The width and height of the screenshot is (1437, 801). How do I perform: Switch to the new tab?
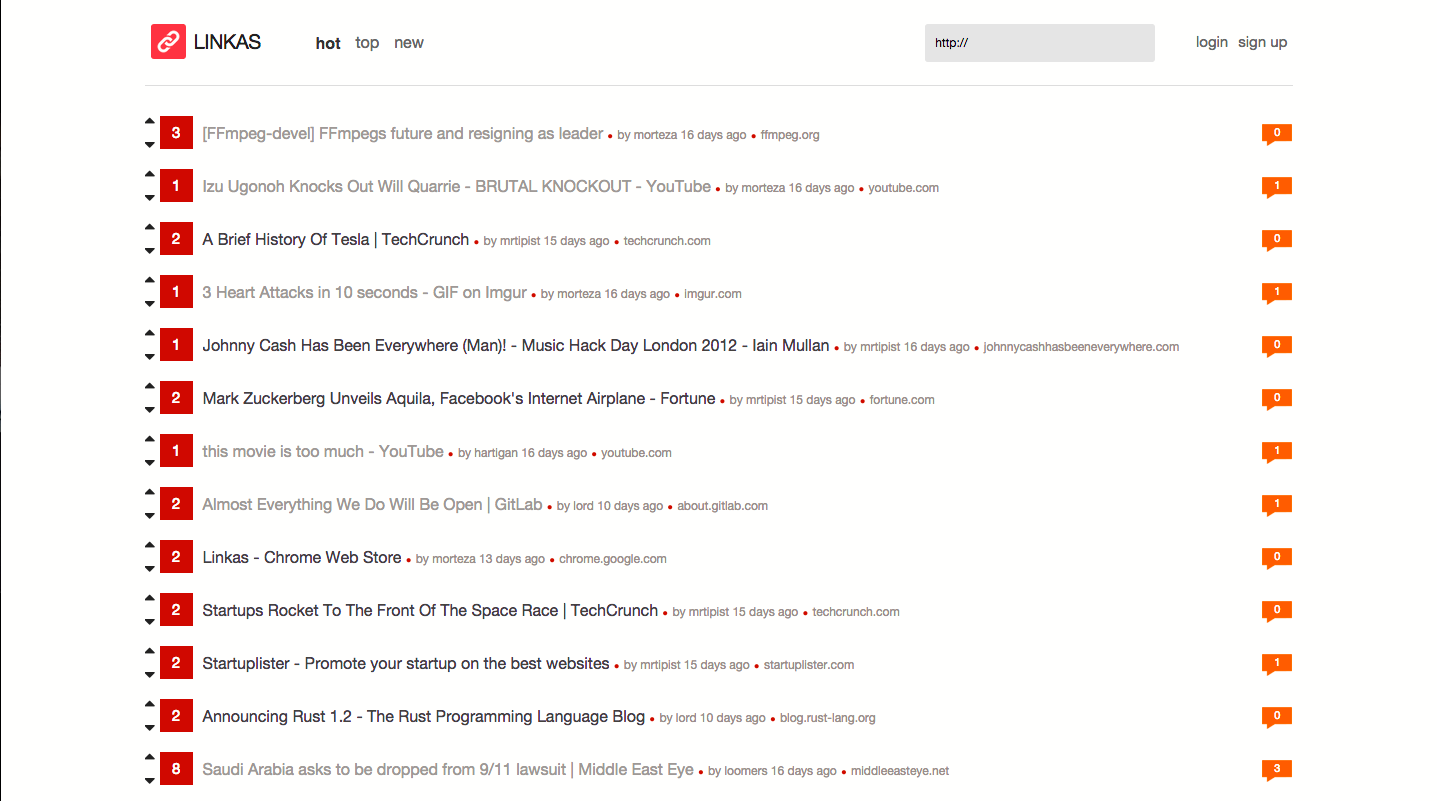[x=409, y=43]
